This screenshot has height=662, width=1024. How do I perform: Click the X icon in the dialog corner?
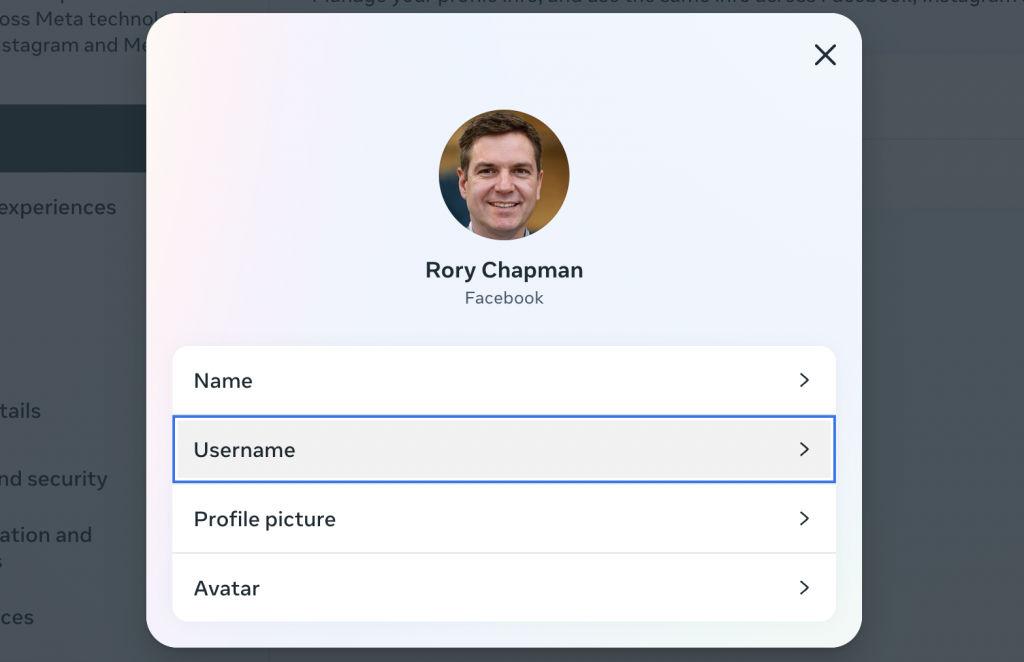[x=825, y=55]
